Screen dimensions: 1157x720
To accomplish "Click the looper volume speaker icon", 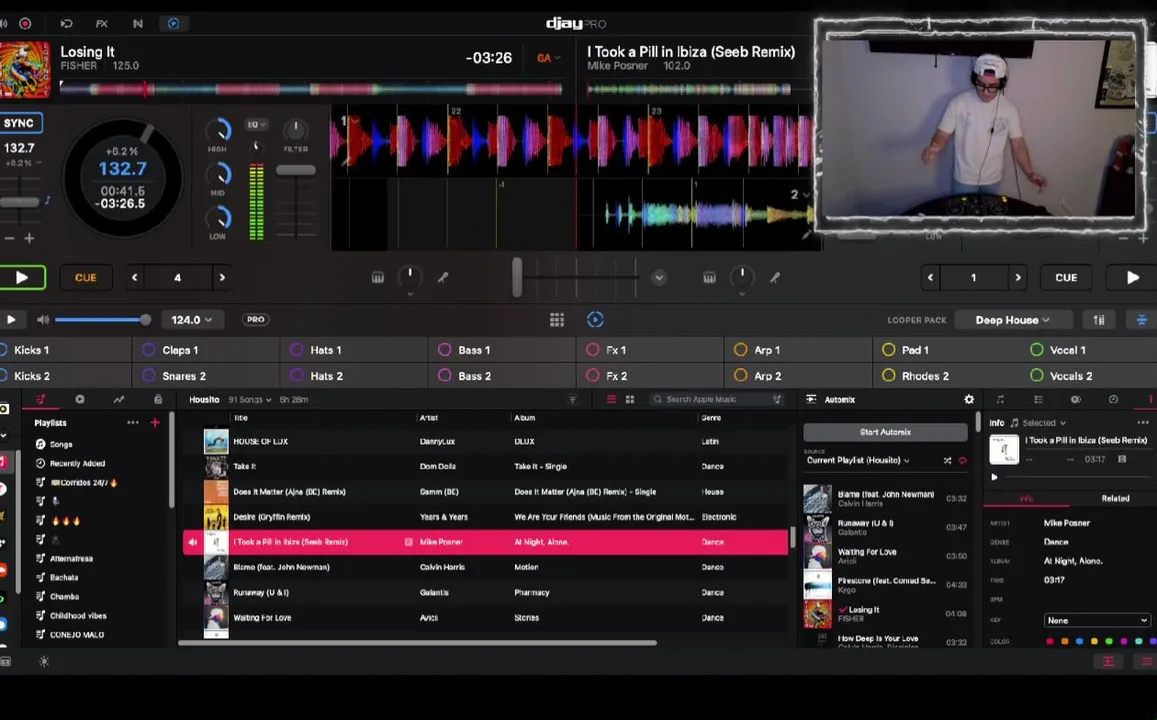I will (x=43, y=319).
